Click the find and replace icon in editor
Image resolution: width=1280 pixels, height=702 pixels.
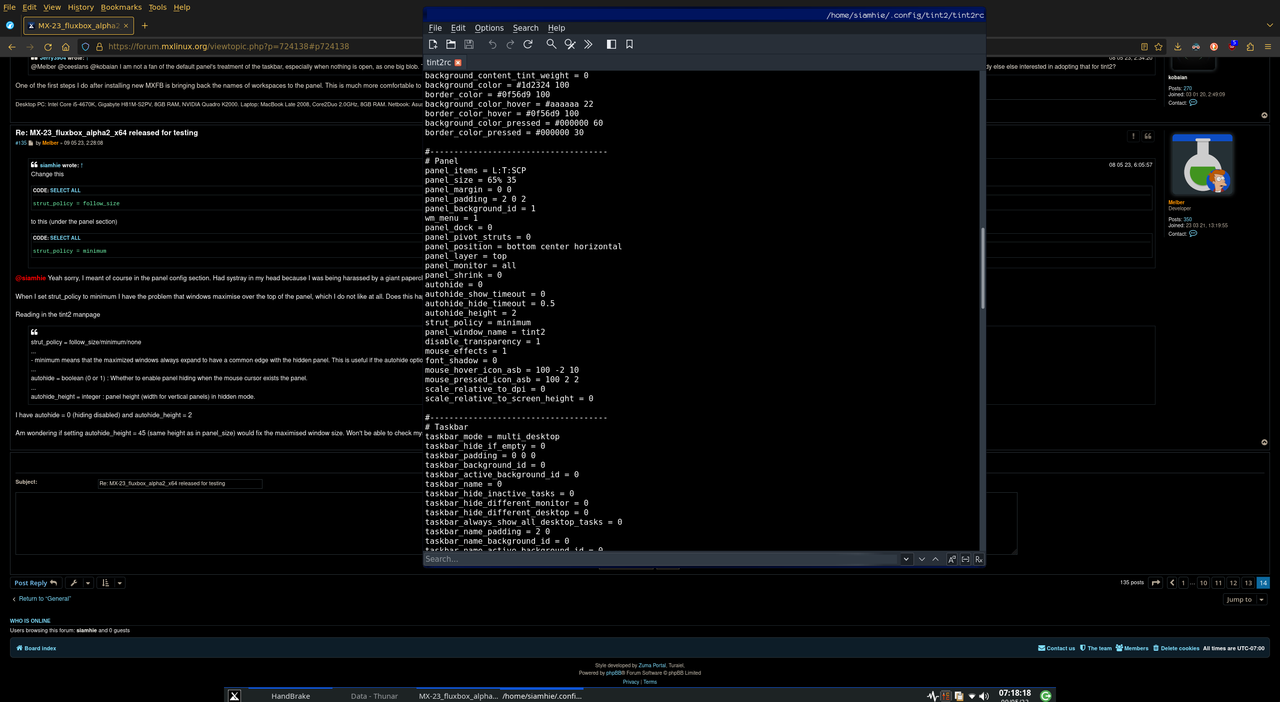[570, 44]
